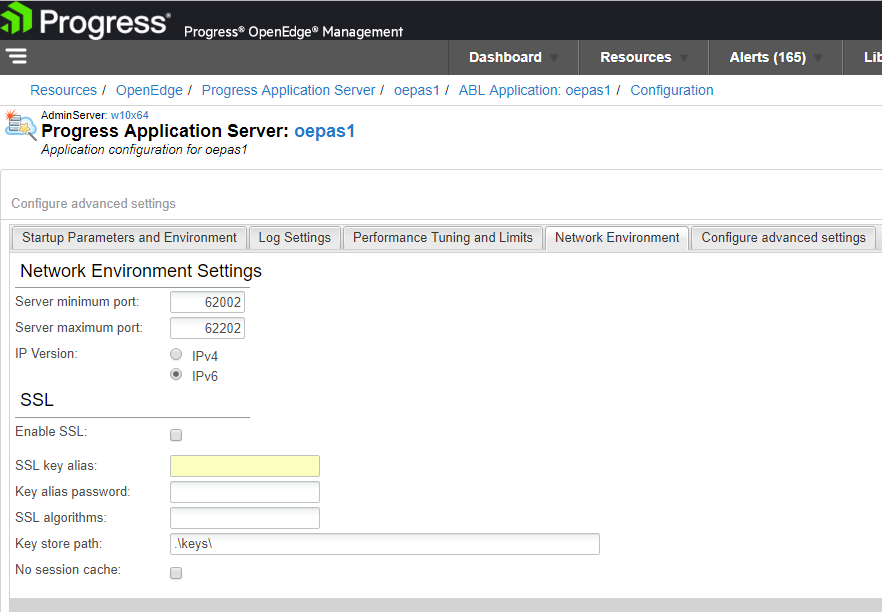Toggle the No session cache checkbox
Screen dimensions: 882x612
point(175,572)
